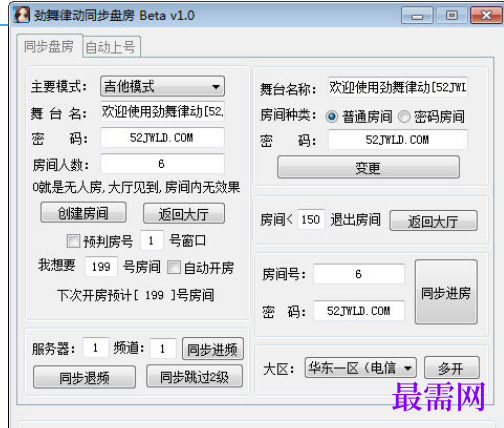This screenshot has height=428, width=504.
Task: Click the 同步退频 button
Action: (x=84, y=377)
